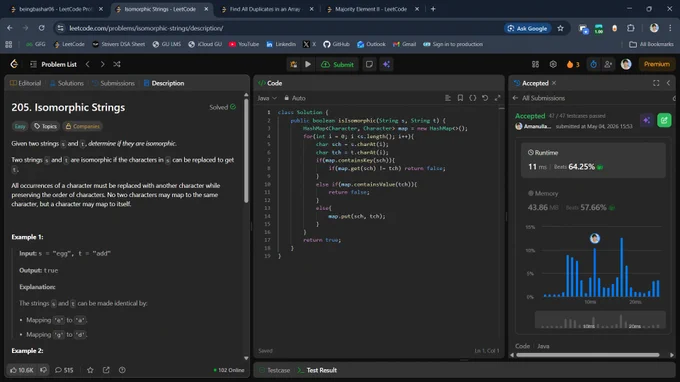Share the problem link icon
This screenshot has width=680, height=382.
[x=106, y=370]
